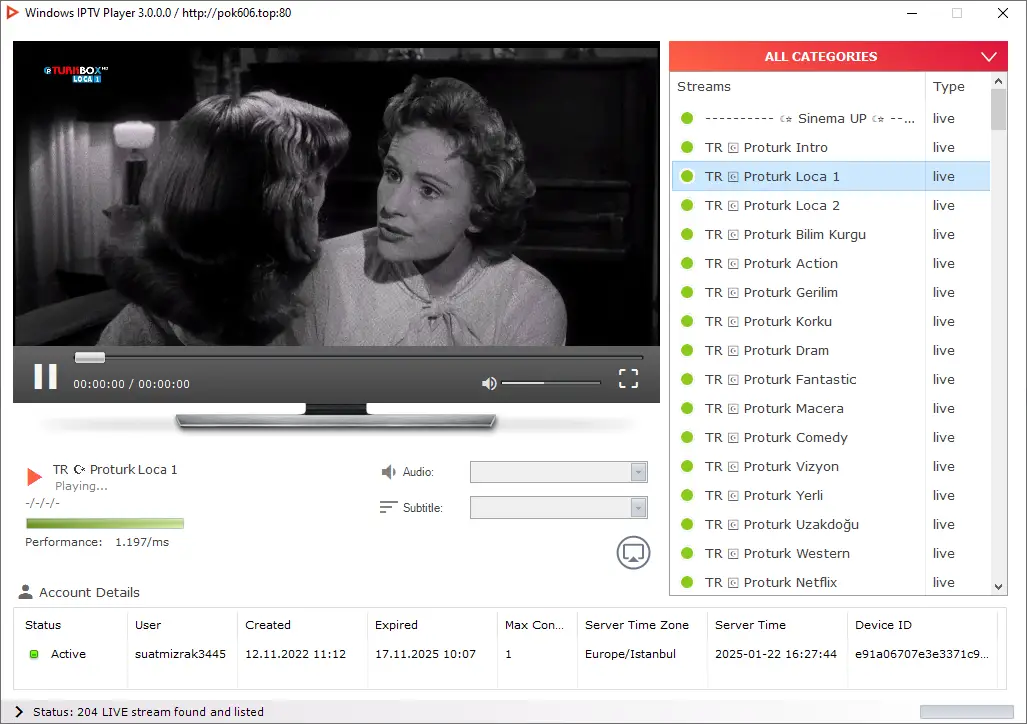Image resolution: width=1027 pixels, height=724 pixels.
Task: Click the green Active status indicator
Action: (x=34, y=654)
